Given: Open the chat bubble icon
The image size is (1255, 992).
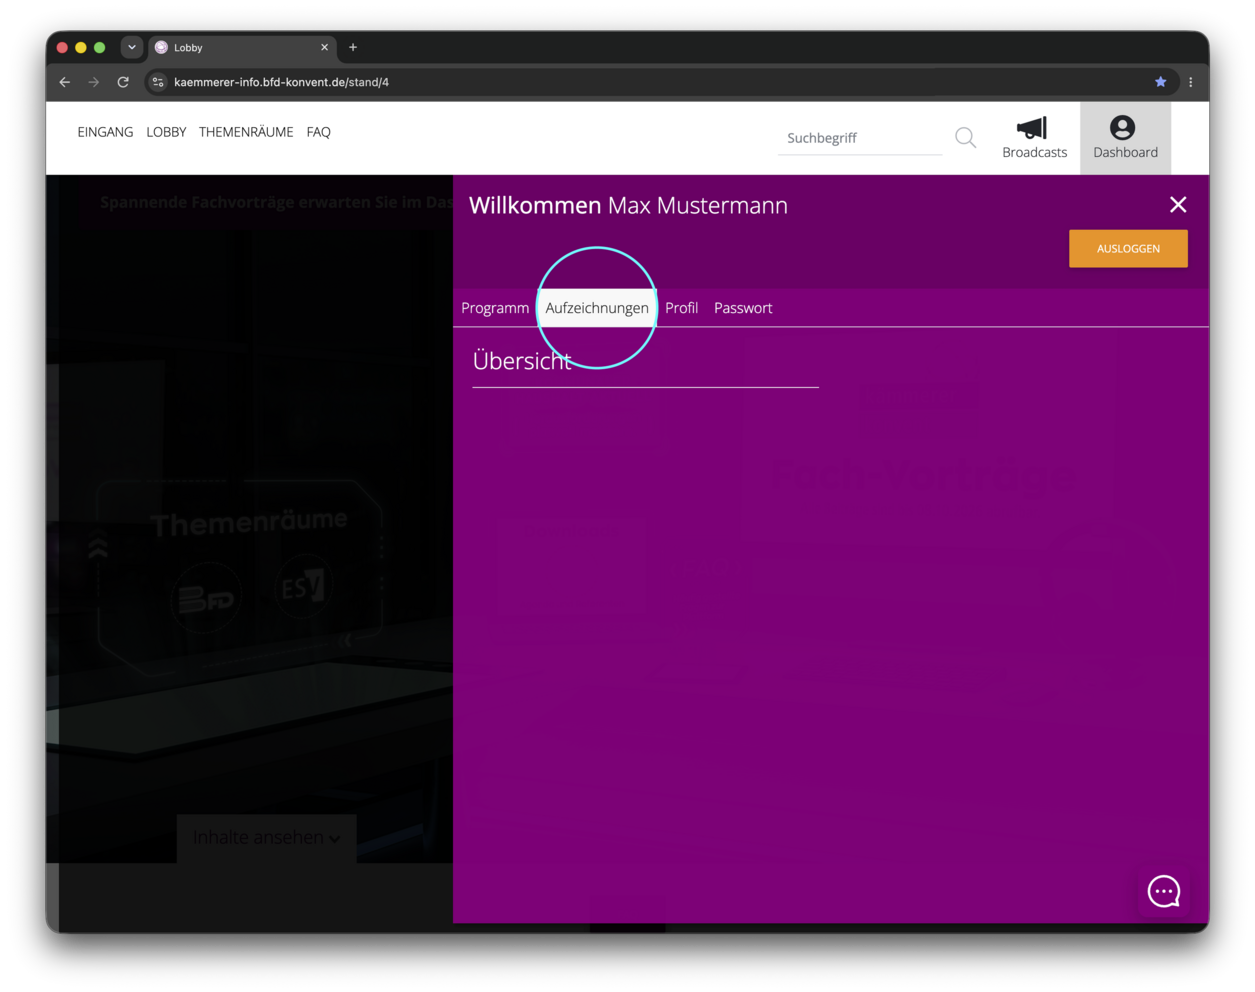Looking at the screenshot, I should 1164,891.
